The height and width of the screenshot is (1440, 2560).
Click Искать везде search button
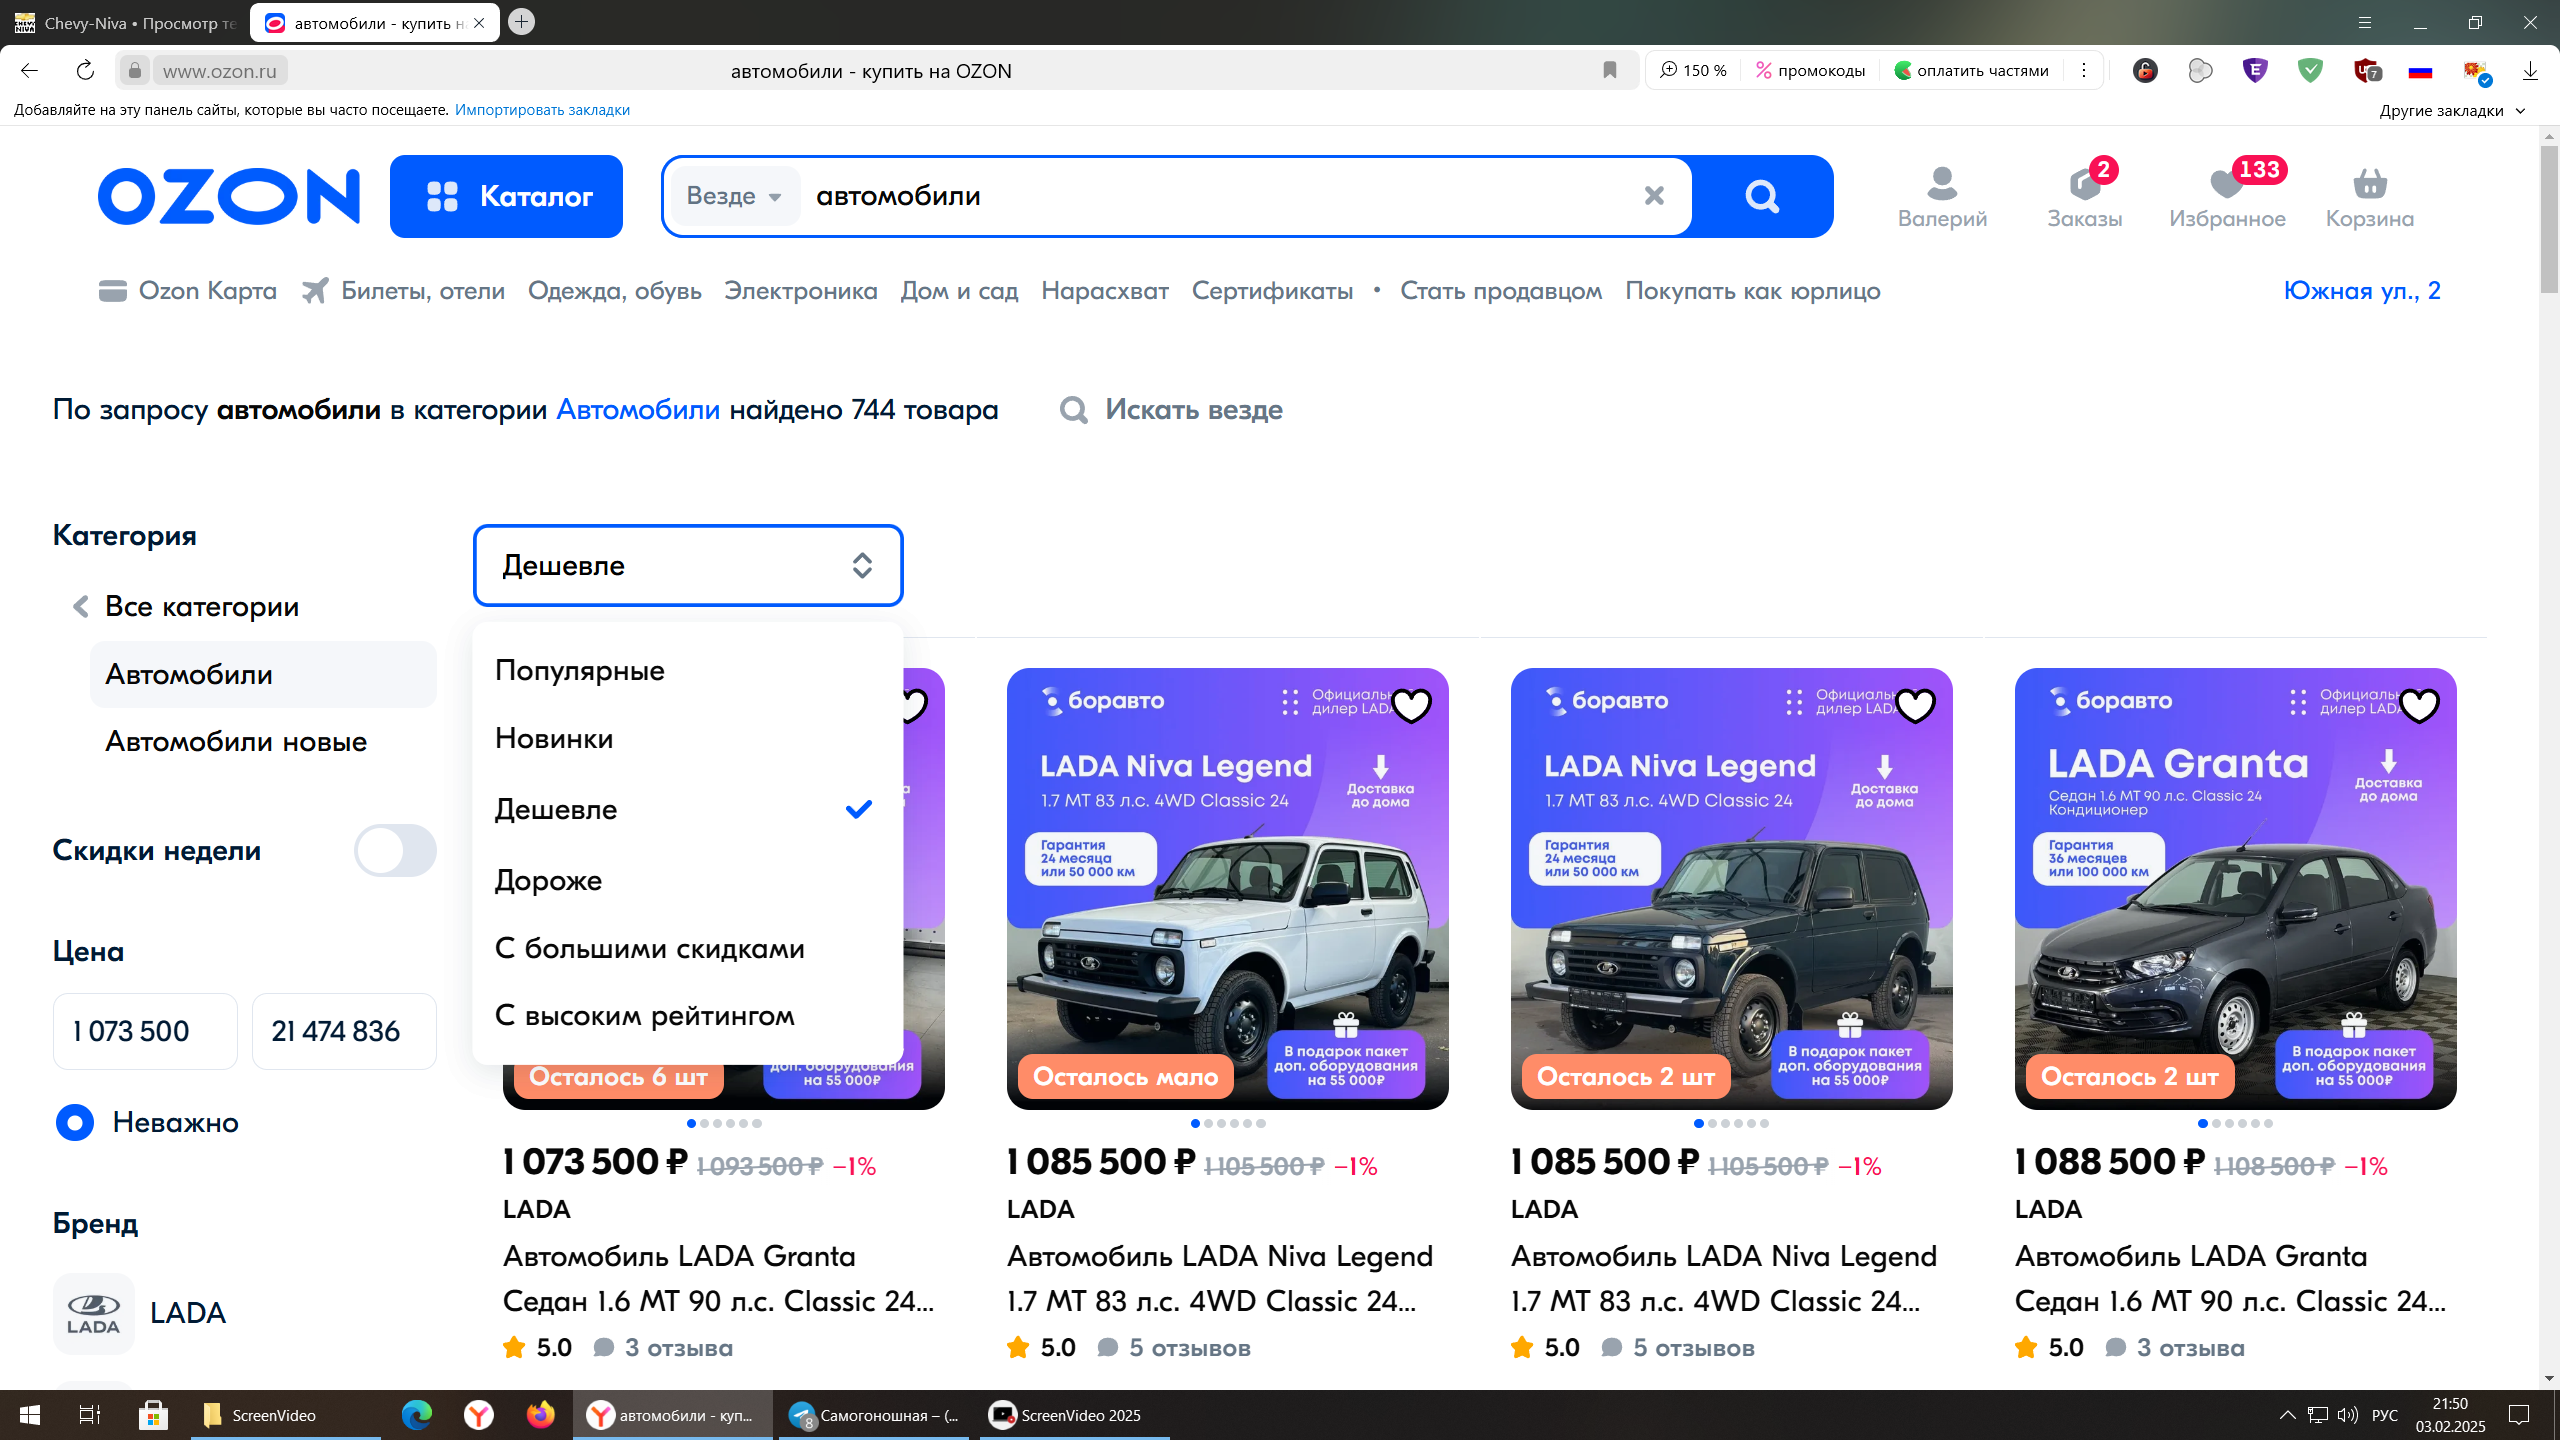click(x=1171, y=410)
